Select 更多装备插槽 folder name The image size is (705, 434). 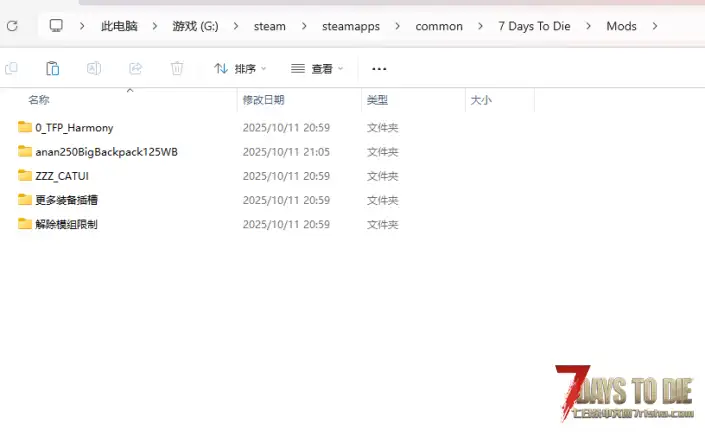67,200
